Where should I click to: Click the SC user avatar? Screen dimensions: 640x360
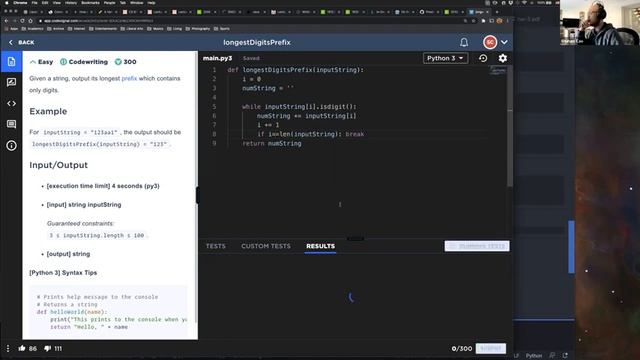[x=490, y=42]
